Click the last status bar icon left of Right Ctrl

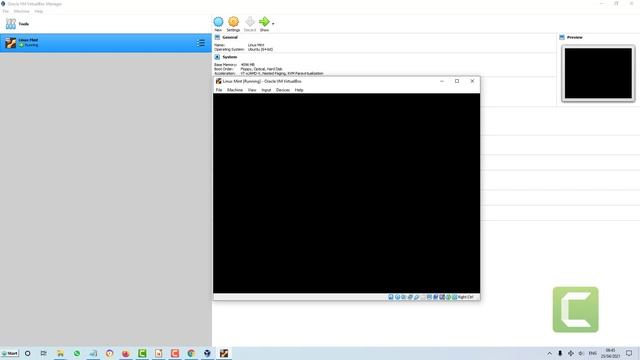[454, 297]
